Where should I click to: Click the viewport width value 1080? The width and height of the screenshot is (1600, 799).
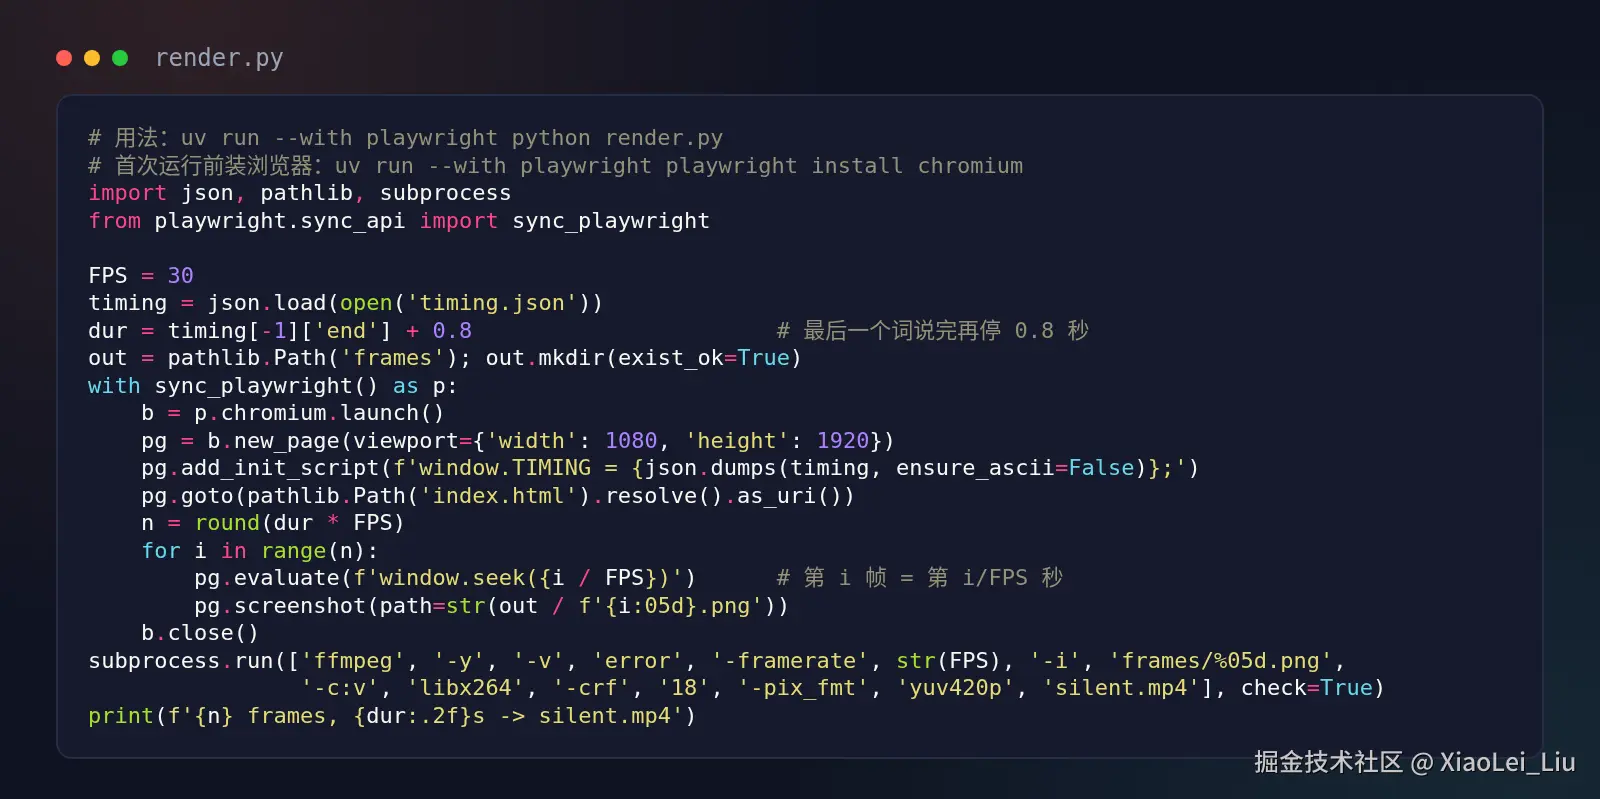[x=631, y=441]
